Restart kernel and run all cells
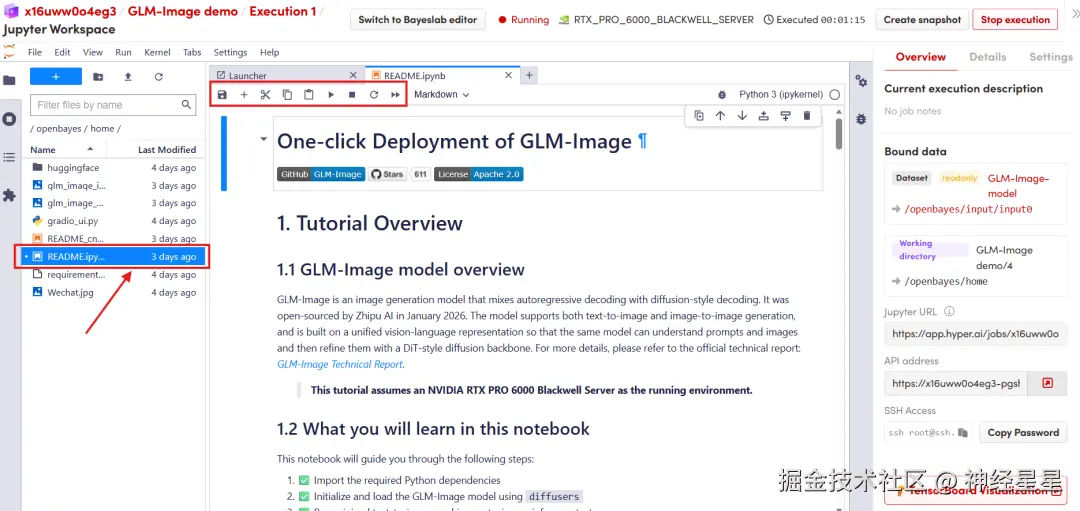1080x511 pixels. pyautogui.click(x=395, y=94)
